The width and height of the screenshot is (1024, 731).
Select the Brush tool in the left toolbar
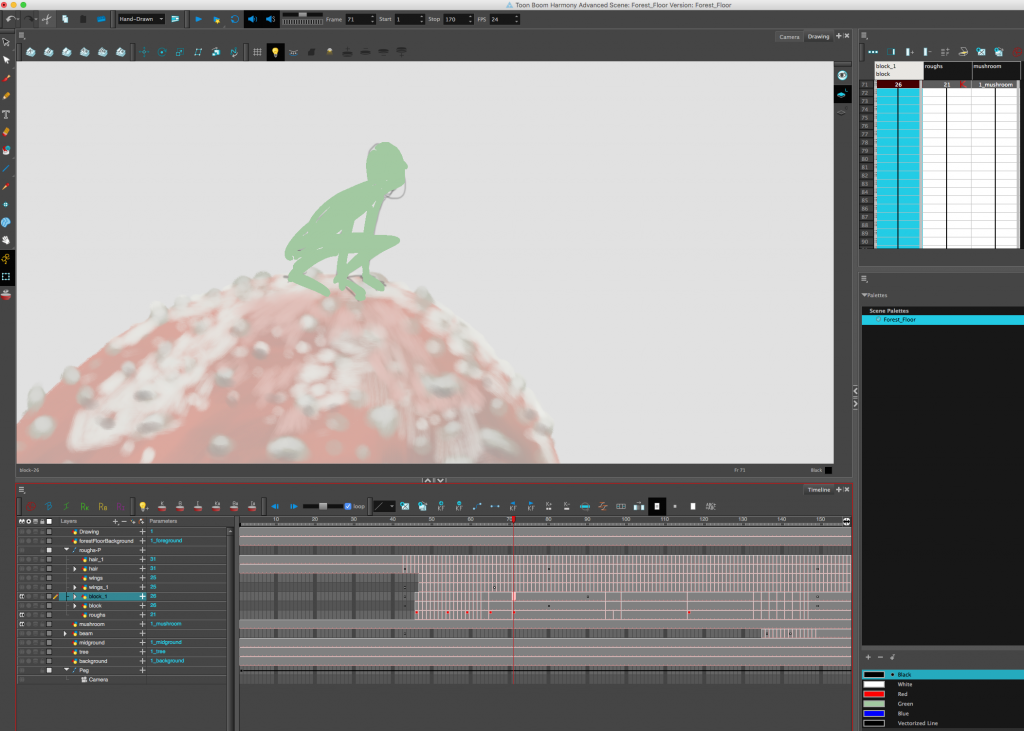7,78
